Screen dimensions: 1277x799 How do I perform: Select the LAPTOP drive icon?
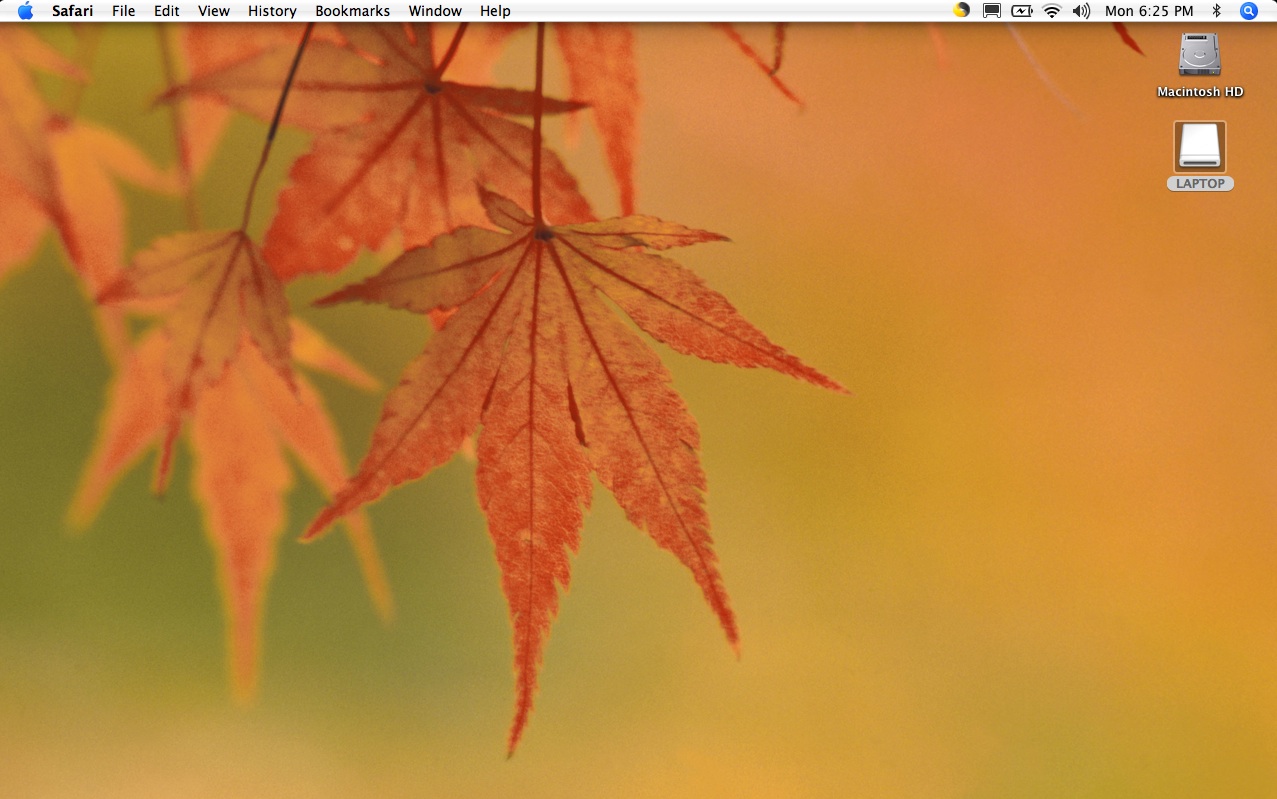[1200, 147]
